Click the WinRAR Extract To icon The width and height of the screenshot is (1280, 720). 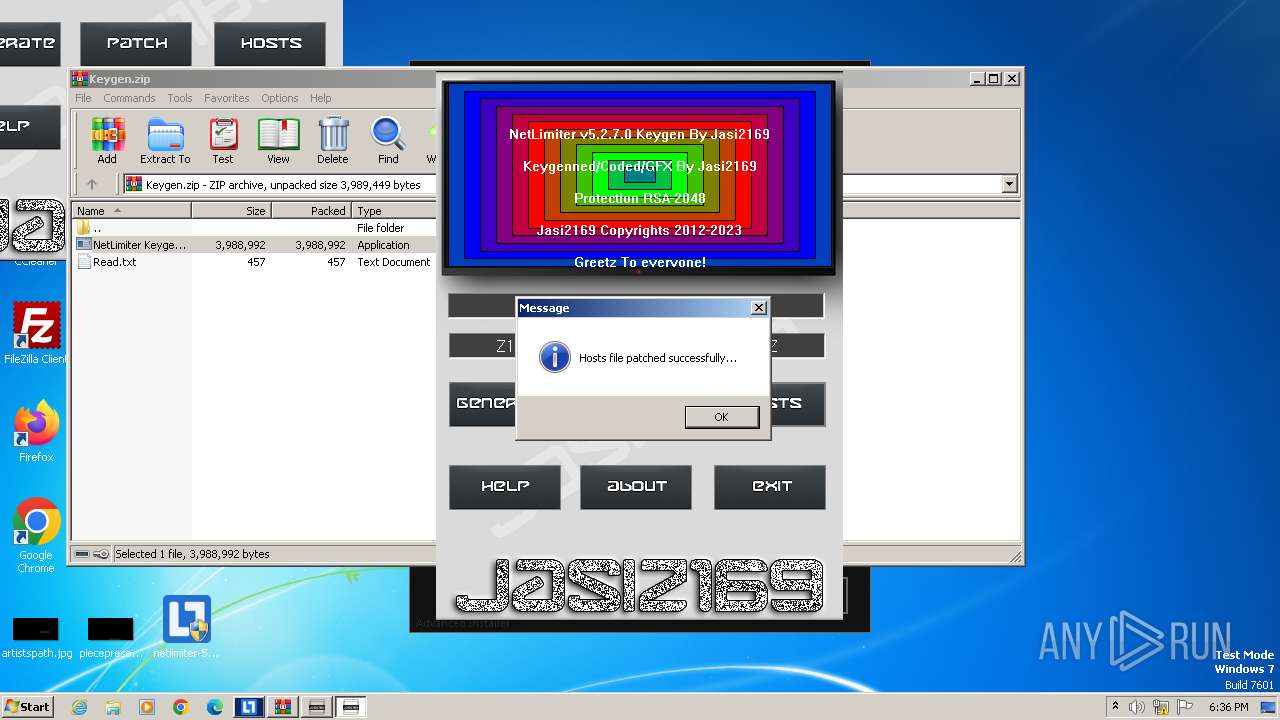[165, 141]
